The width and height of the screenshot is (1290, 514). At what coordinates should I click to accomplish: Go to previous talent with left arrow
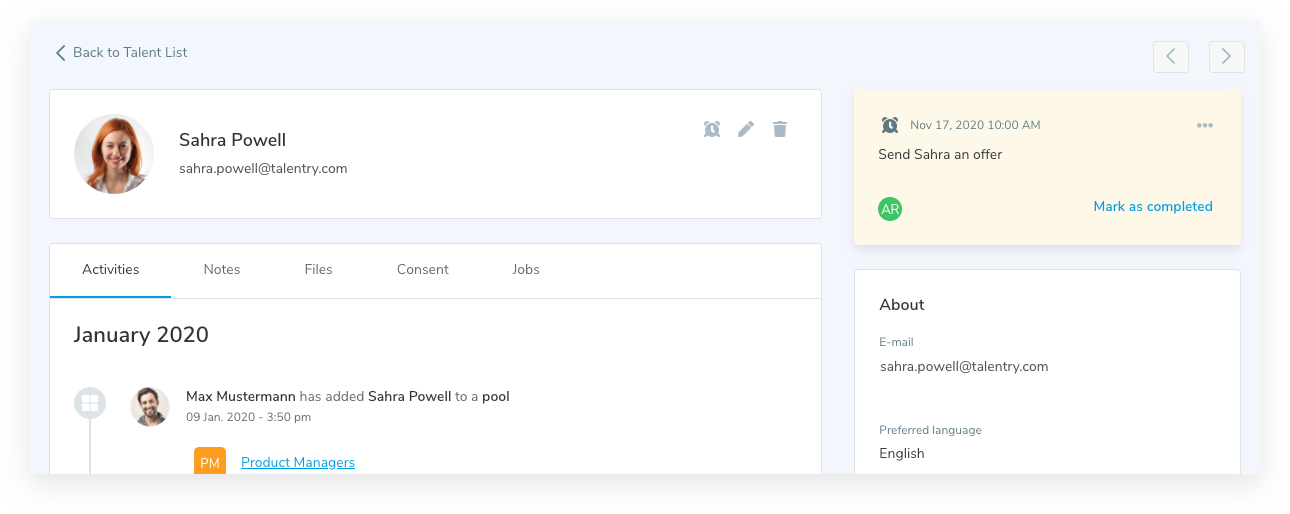[x=1171, y=57]
